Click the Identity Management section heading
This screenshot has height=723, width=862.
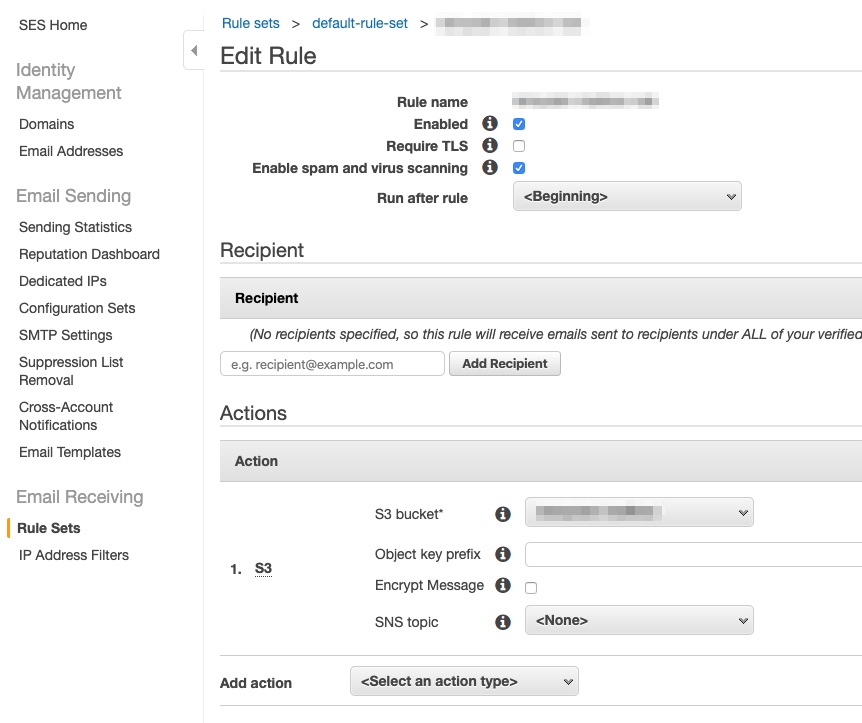(69, 81)
